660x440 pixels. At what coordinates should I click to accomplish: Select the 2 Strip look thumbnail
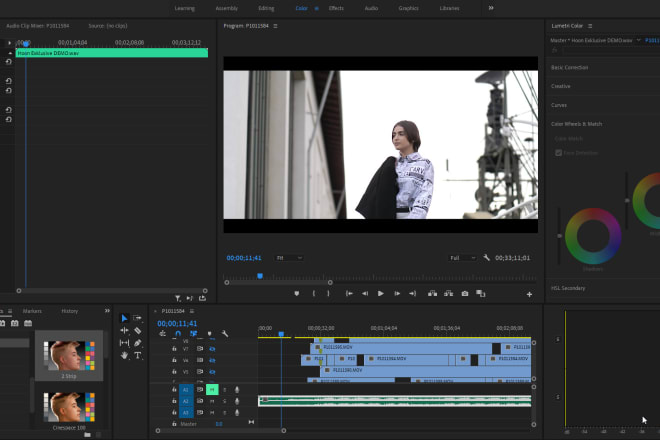(x=69, y=356)
